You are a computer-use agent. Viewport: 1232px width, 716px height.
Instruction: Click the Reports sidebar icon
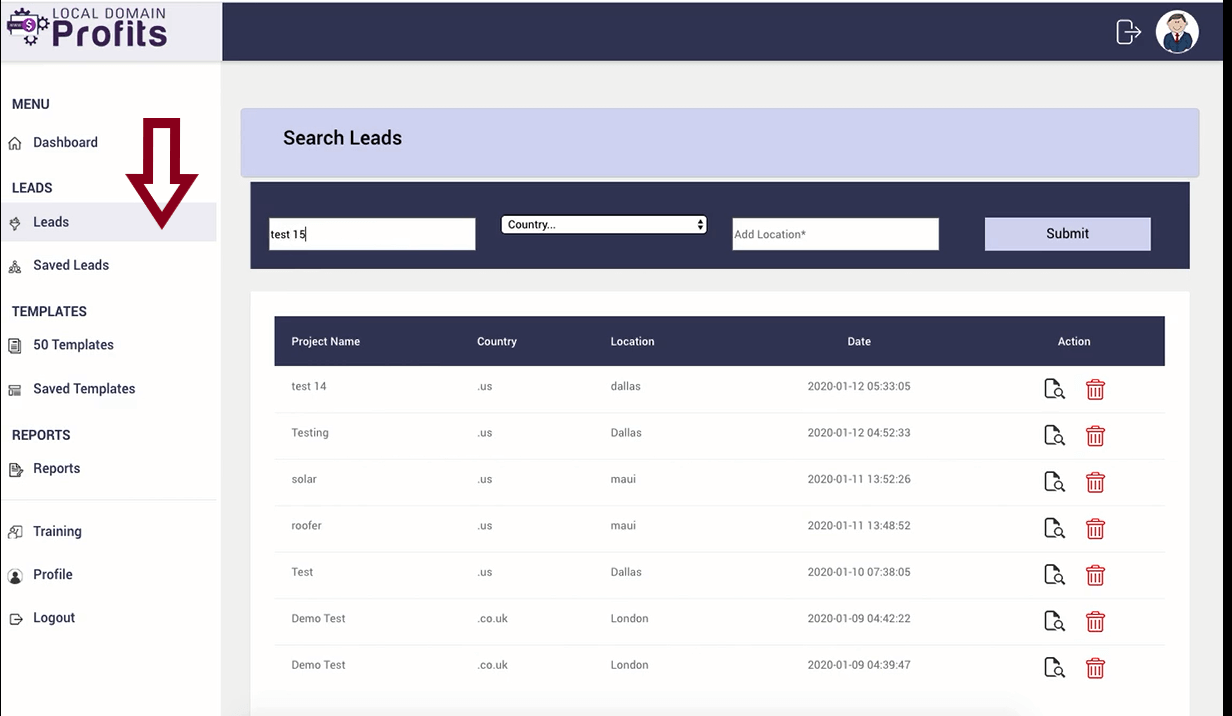15,469
